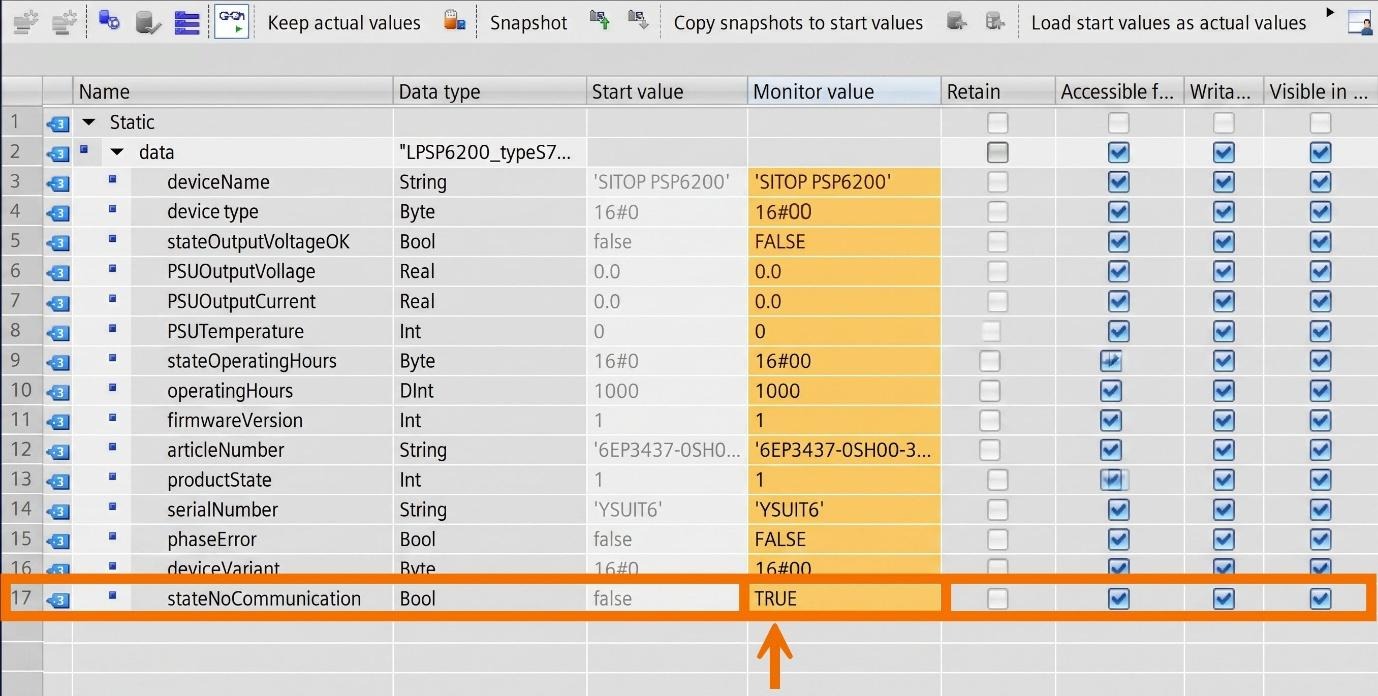
Task: Click the Retain column header
Action: (998, 91)
